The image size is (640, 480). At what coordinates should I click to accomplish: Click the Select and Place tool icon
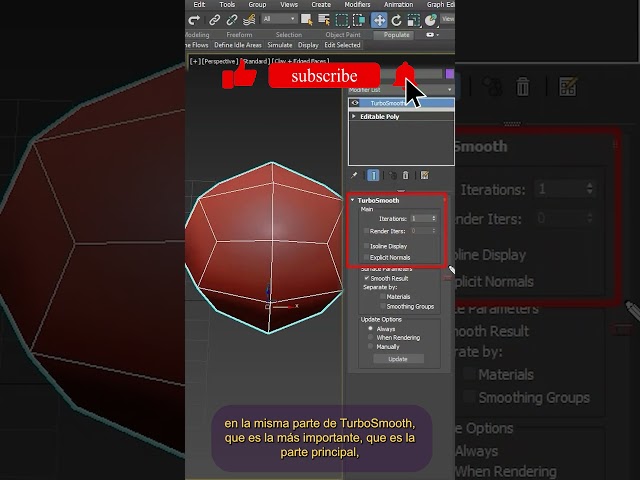(x=431, y=20)
